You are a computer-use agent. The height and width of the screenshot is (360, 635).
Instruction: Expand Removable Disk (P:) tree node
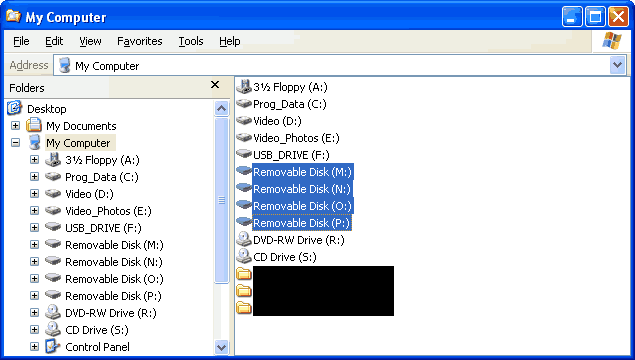click(34, 296)
